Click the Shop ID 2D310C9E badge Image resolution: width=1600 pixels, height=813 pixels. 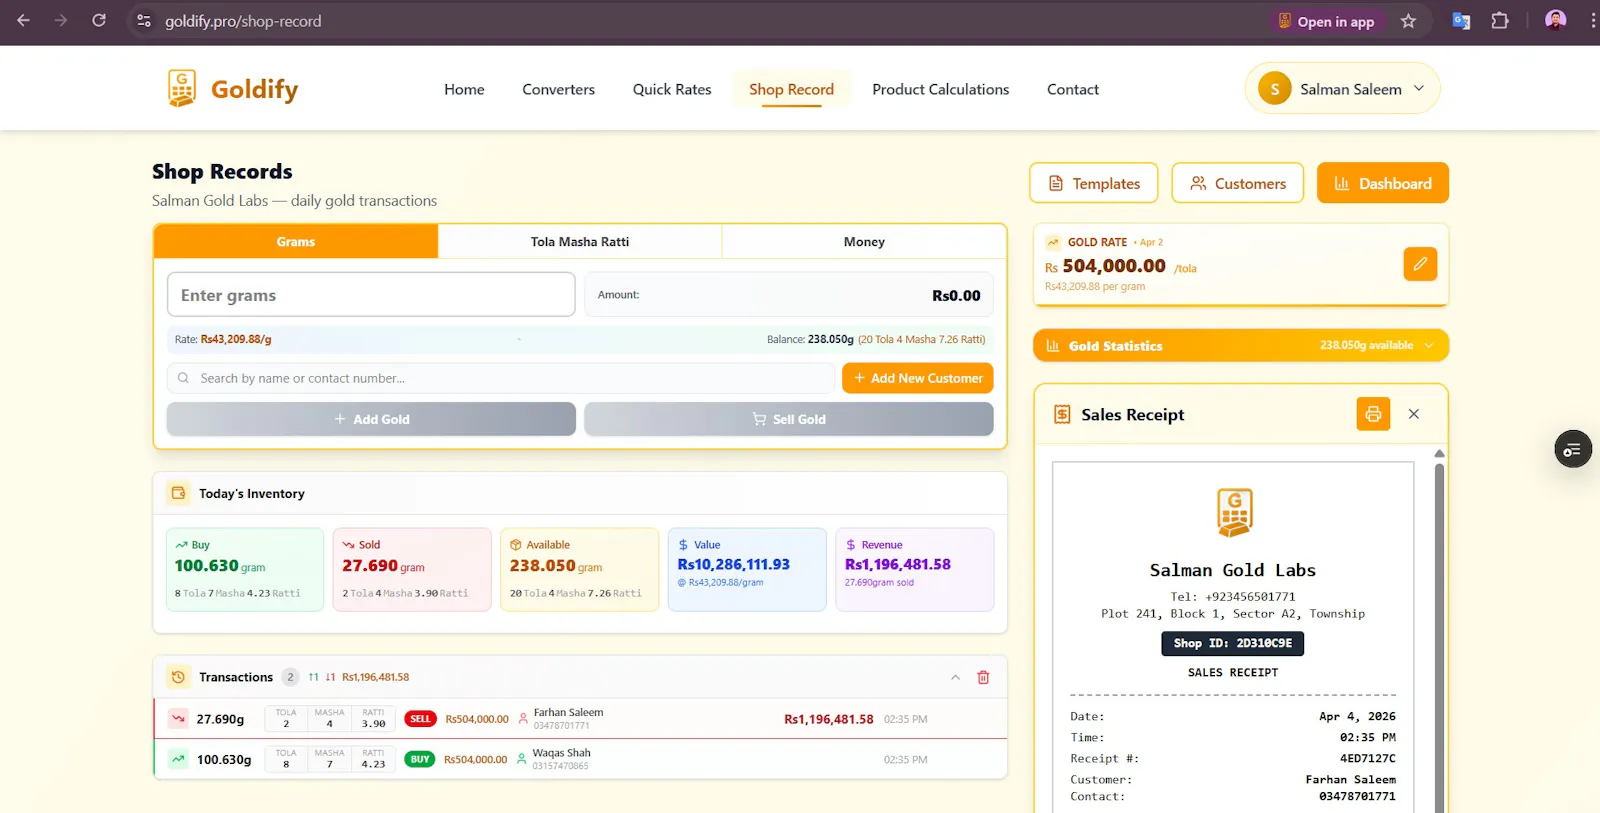point(1233,643)
